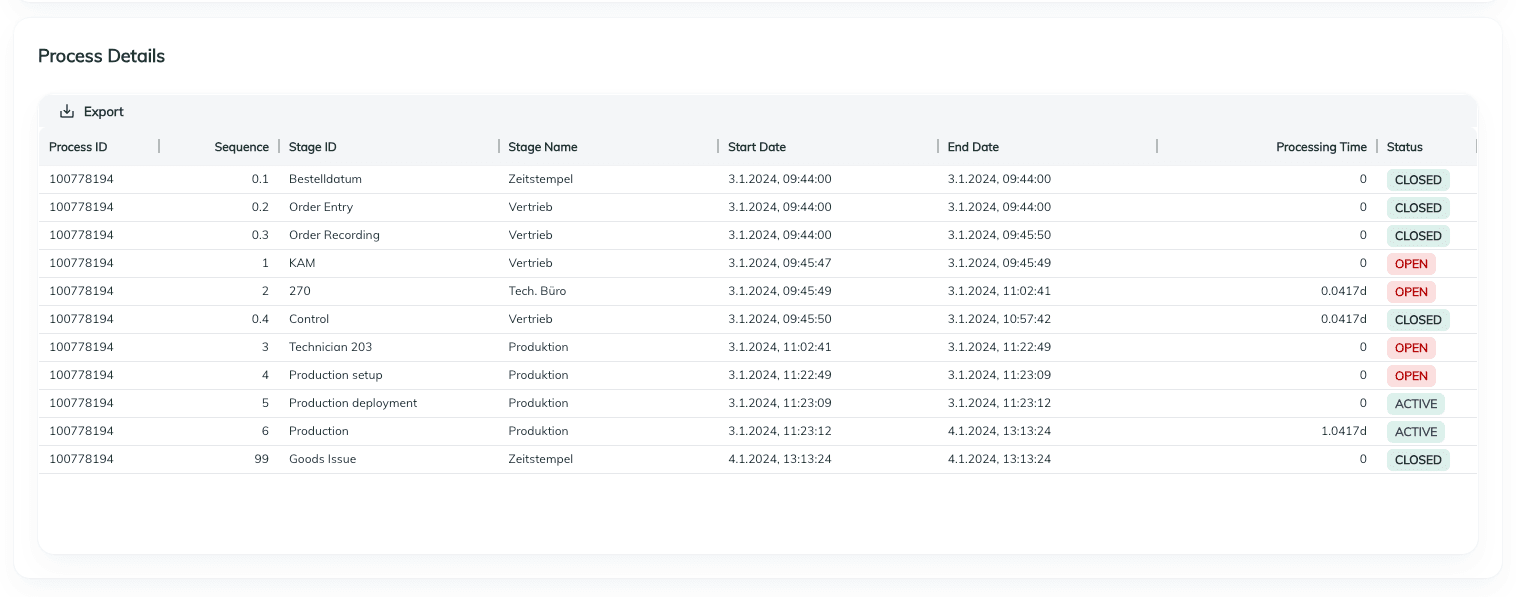Select the Order Recording row

pos(334,235)
